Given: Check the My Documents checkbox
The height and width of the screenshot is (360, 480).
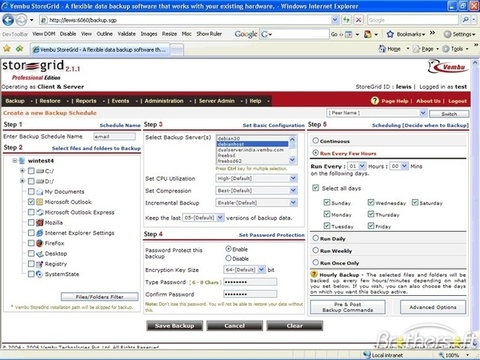Looking at the screenshot, I should click(31, 191).
